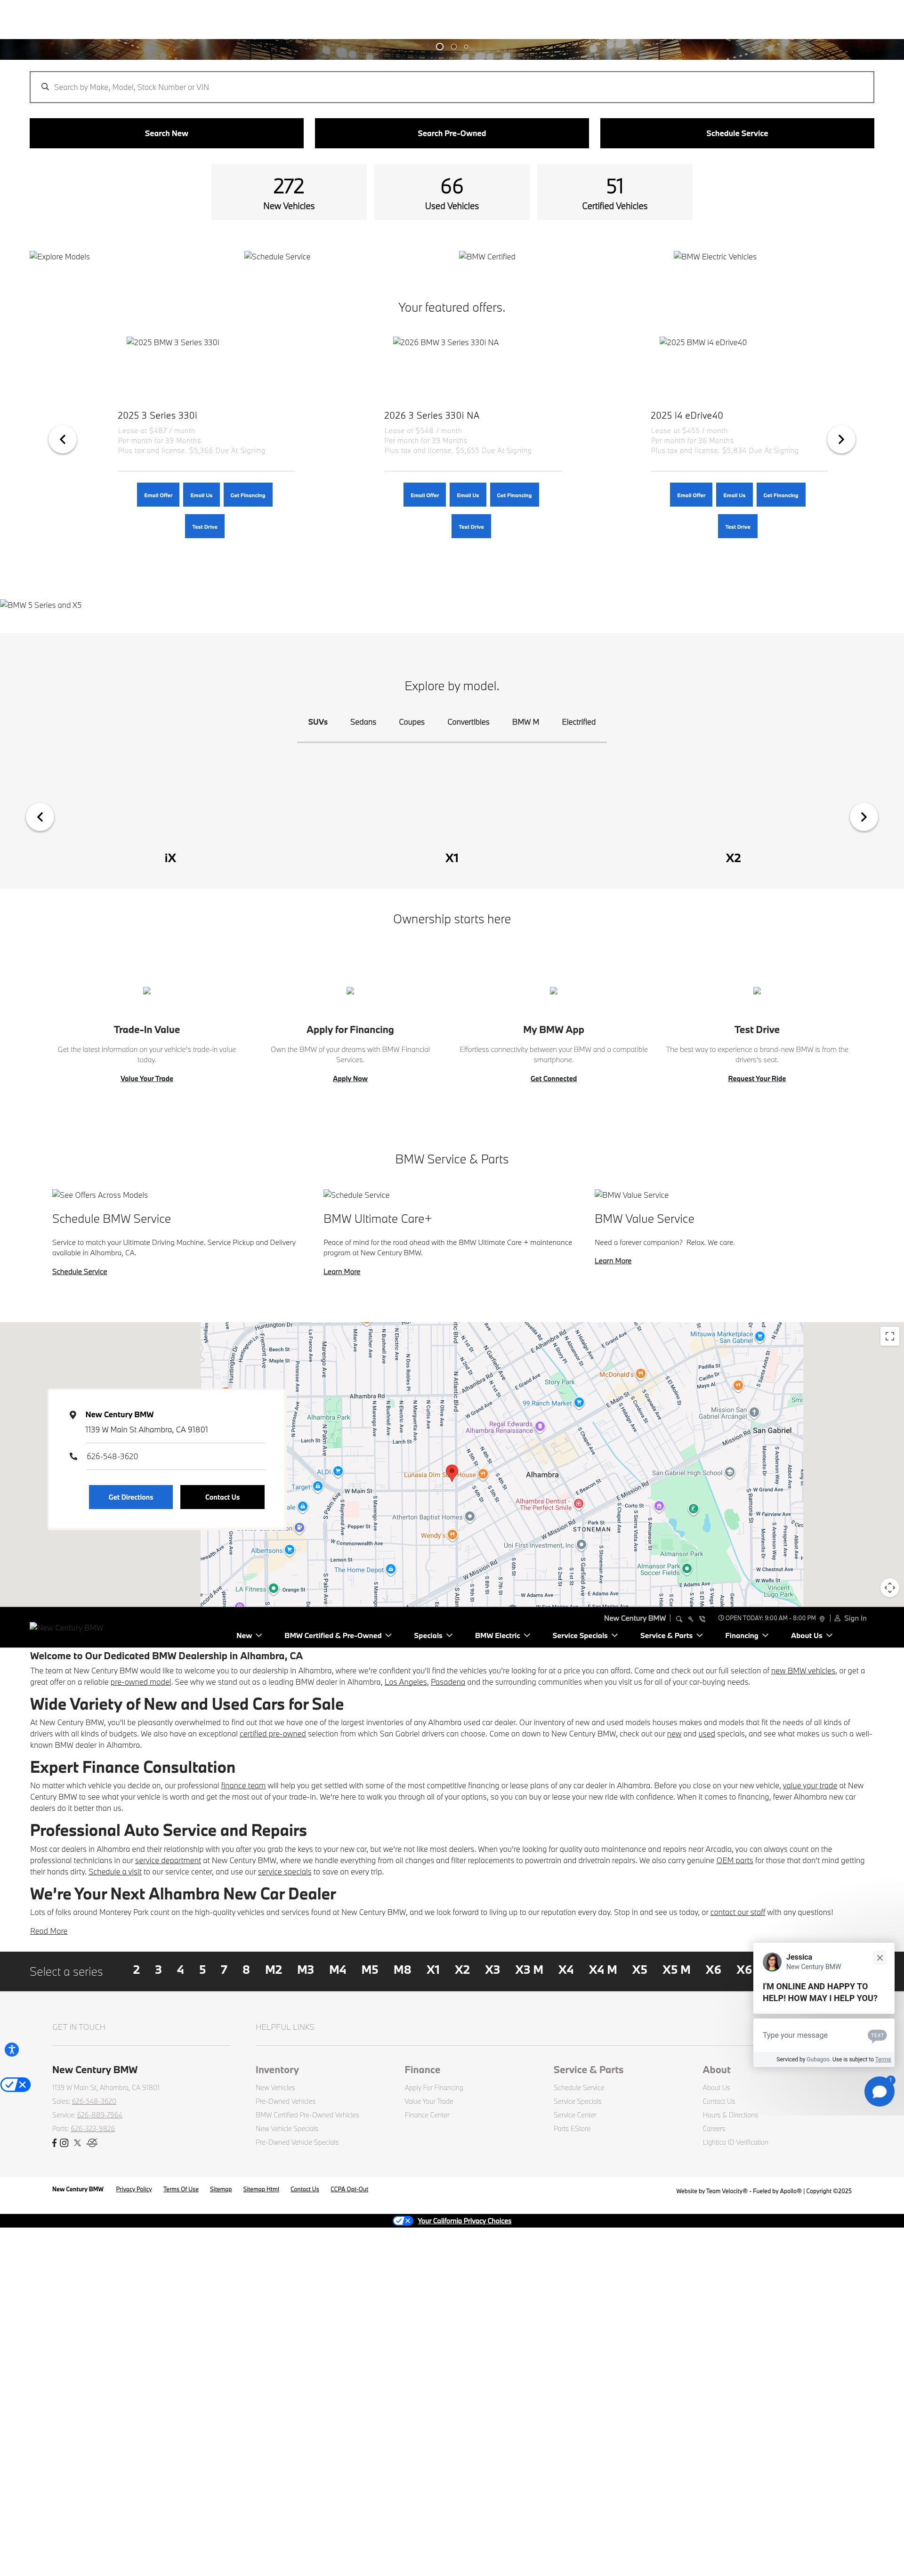This screenshot has width=904, height=2576.
Task: Open the accessibility widget icon
Action: coord(11,2049)
